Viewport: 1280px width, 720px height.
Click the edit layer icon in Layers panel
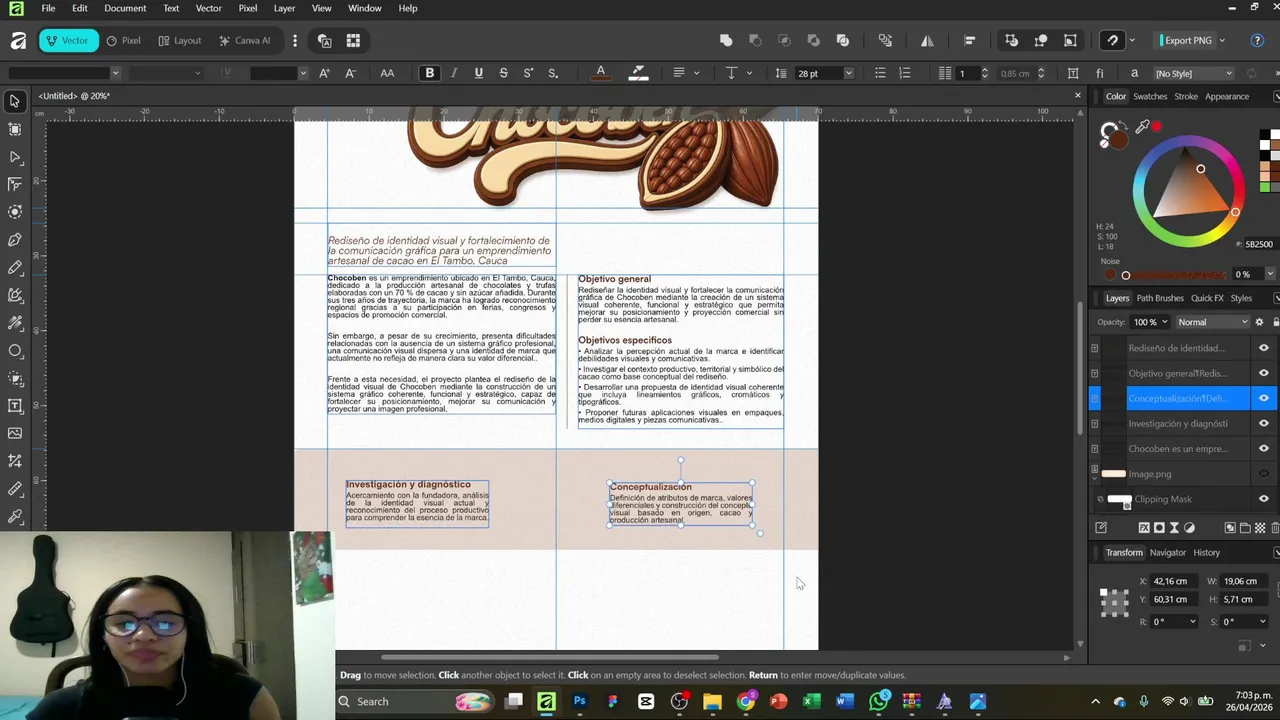pyautogui.click(x=1101, y=527)
